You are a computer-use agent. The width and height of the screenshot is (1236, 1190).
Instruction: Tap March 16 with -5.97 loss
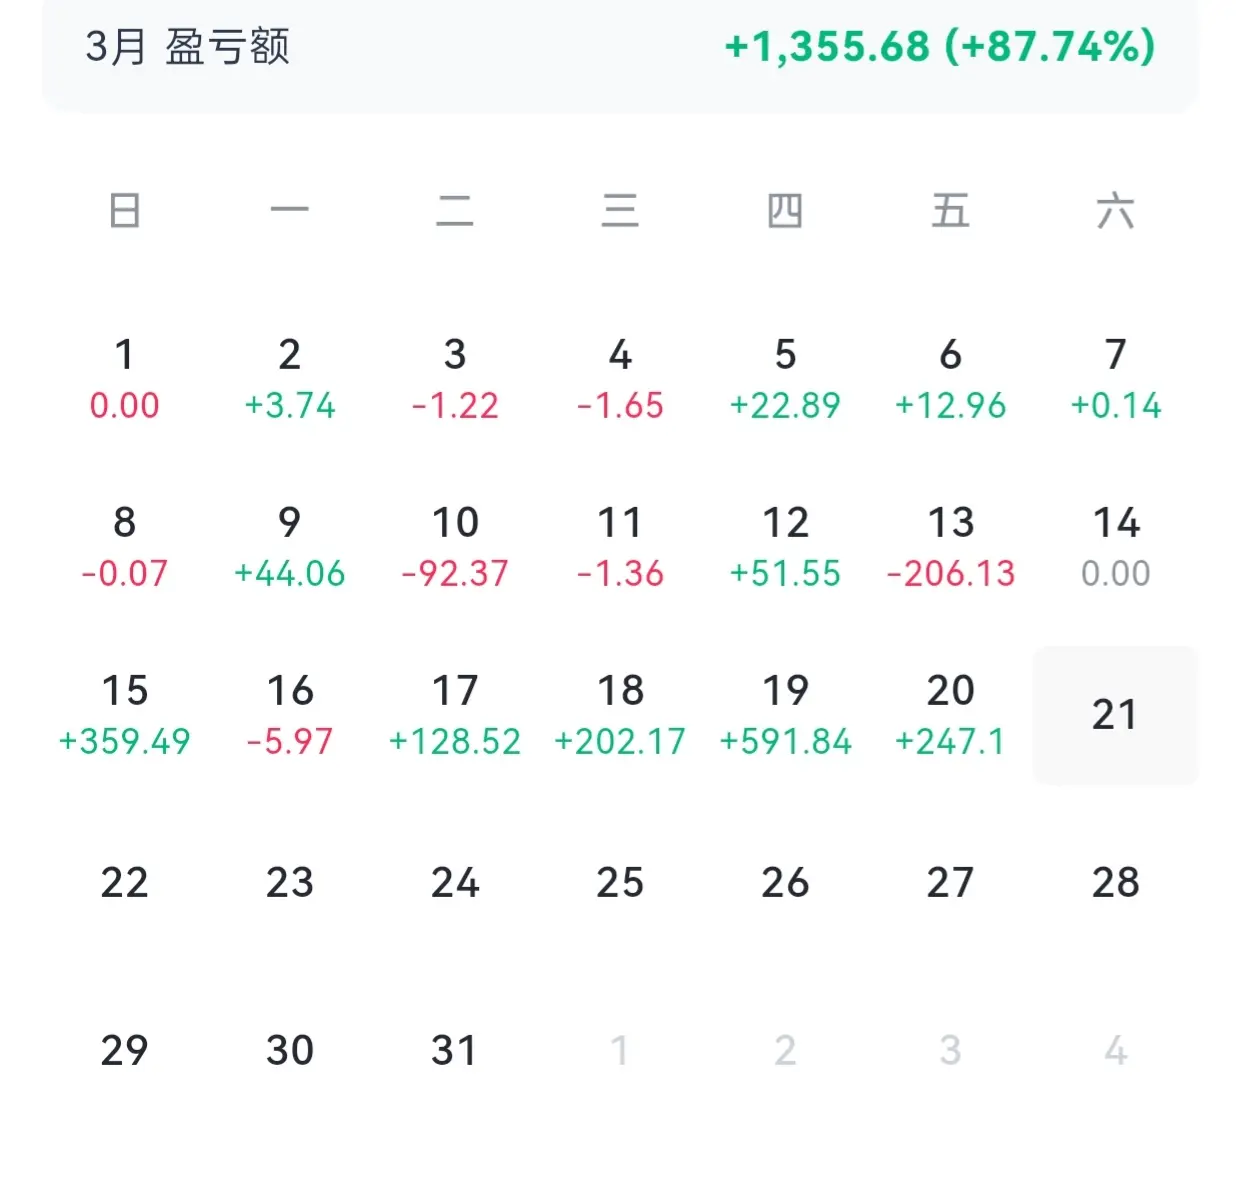click(x=290, y=714)
